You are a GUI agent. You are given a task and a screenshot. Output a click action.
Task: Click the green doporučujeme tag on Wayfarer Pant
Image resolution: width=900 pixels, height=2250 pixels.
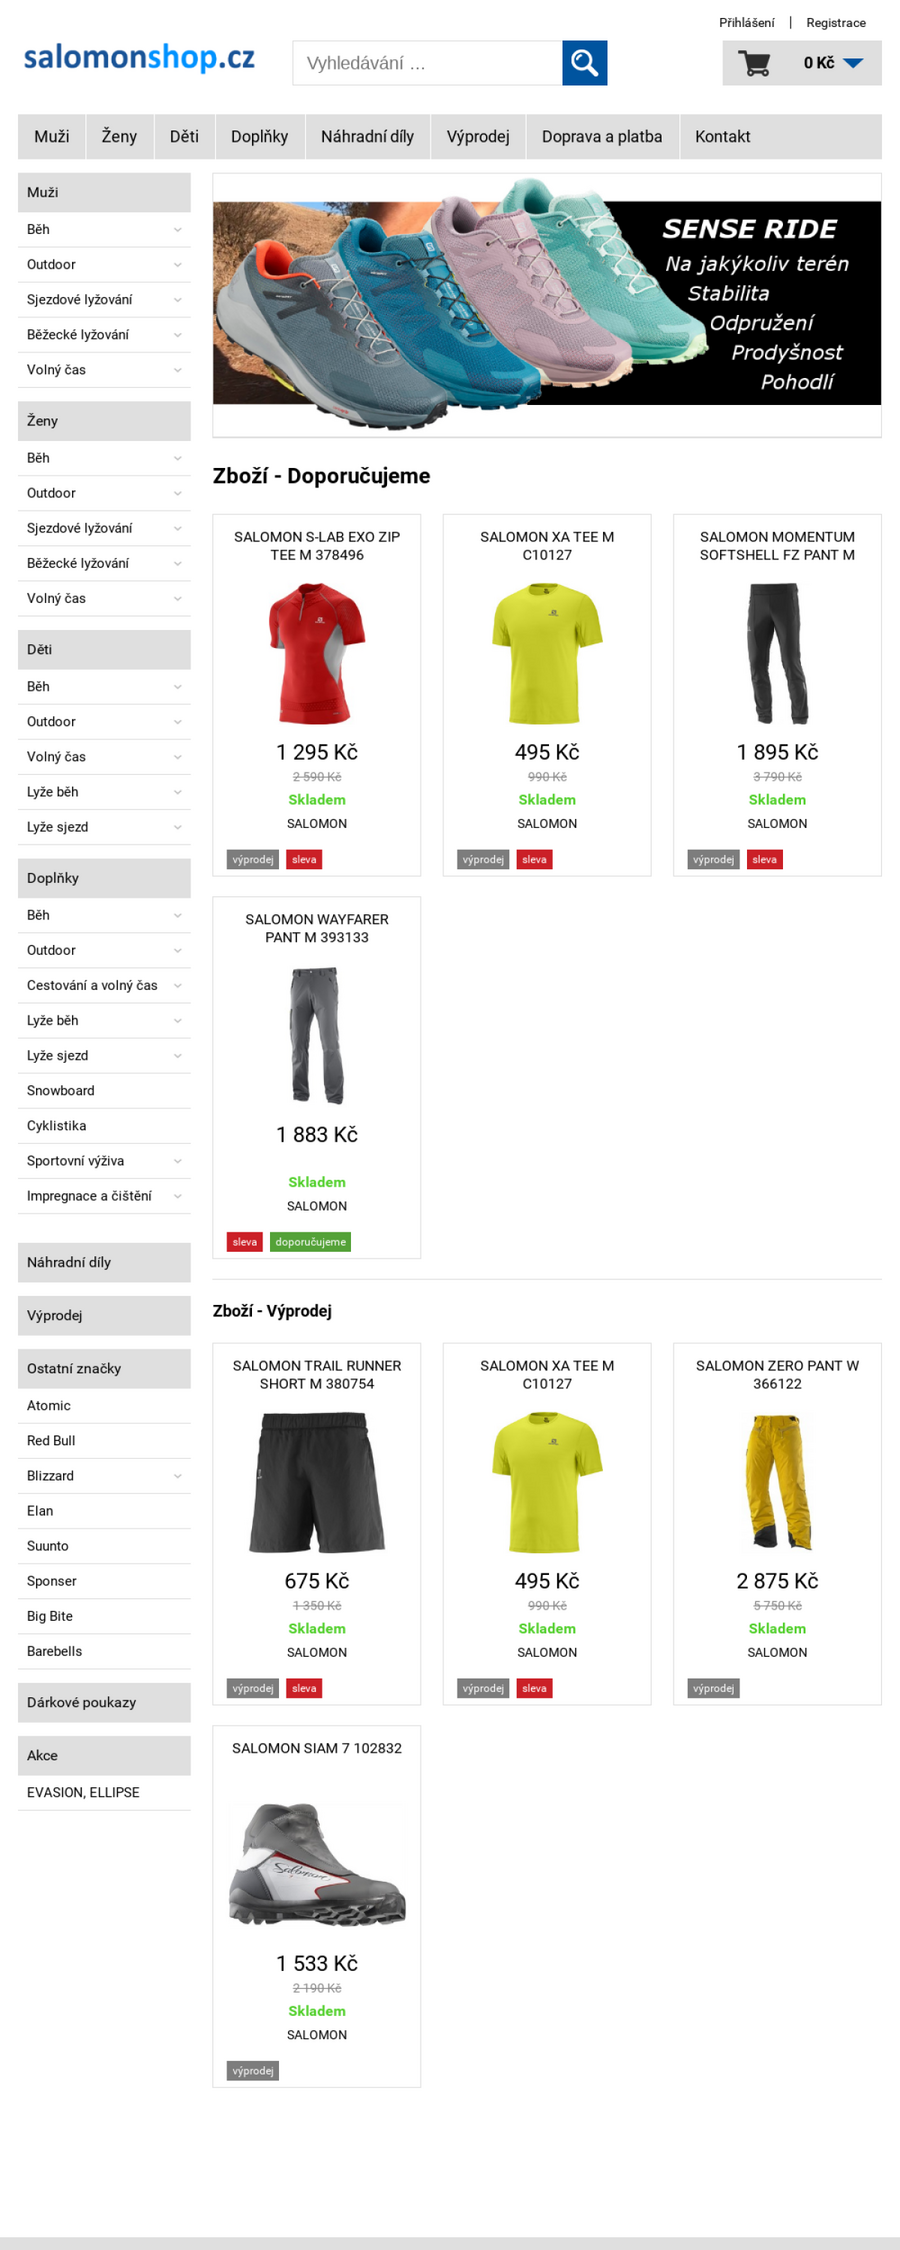coord(310,1242)
